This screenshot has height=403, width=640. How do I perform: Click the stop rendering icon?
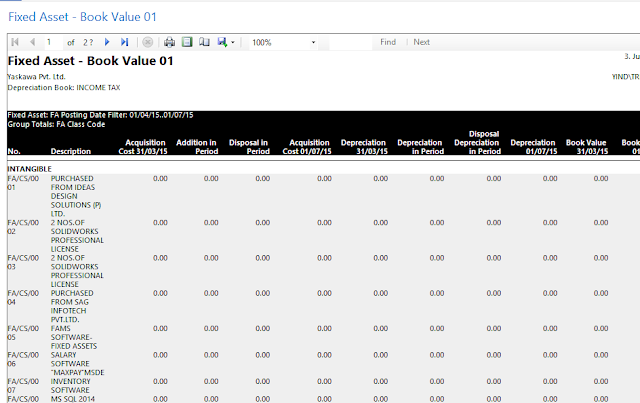pyautogui.click(x=148, y=42)
